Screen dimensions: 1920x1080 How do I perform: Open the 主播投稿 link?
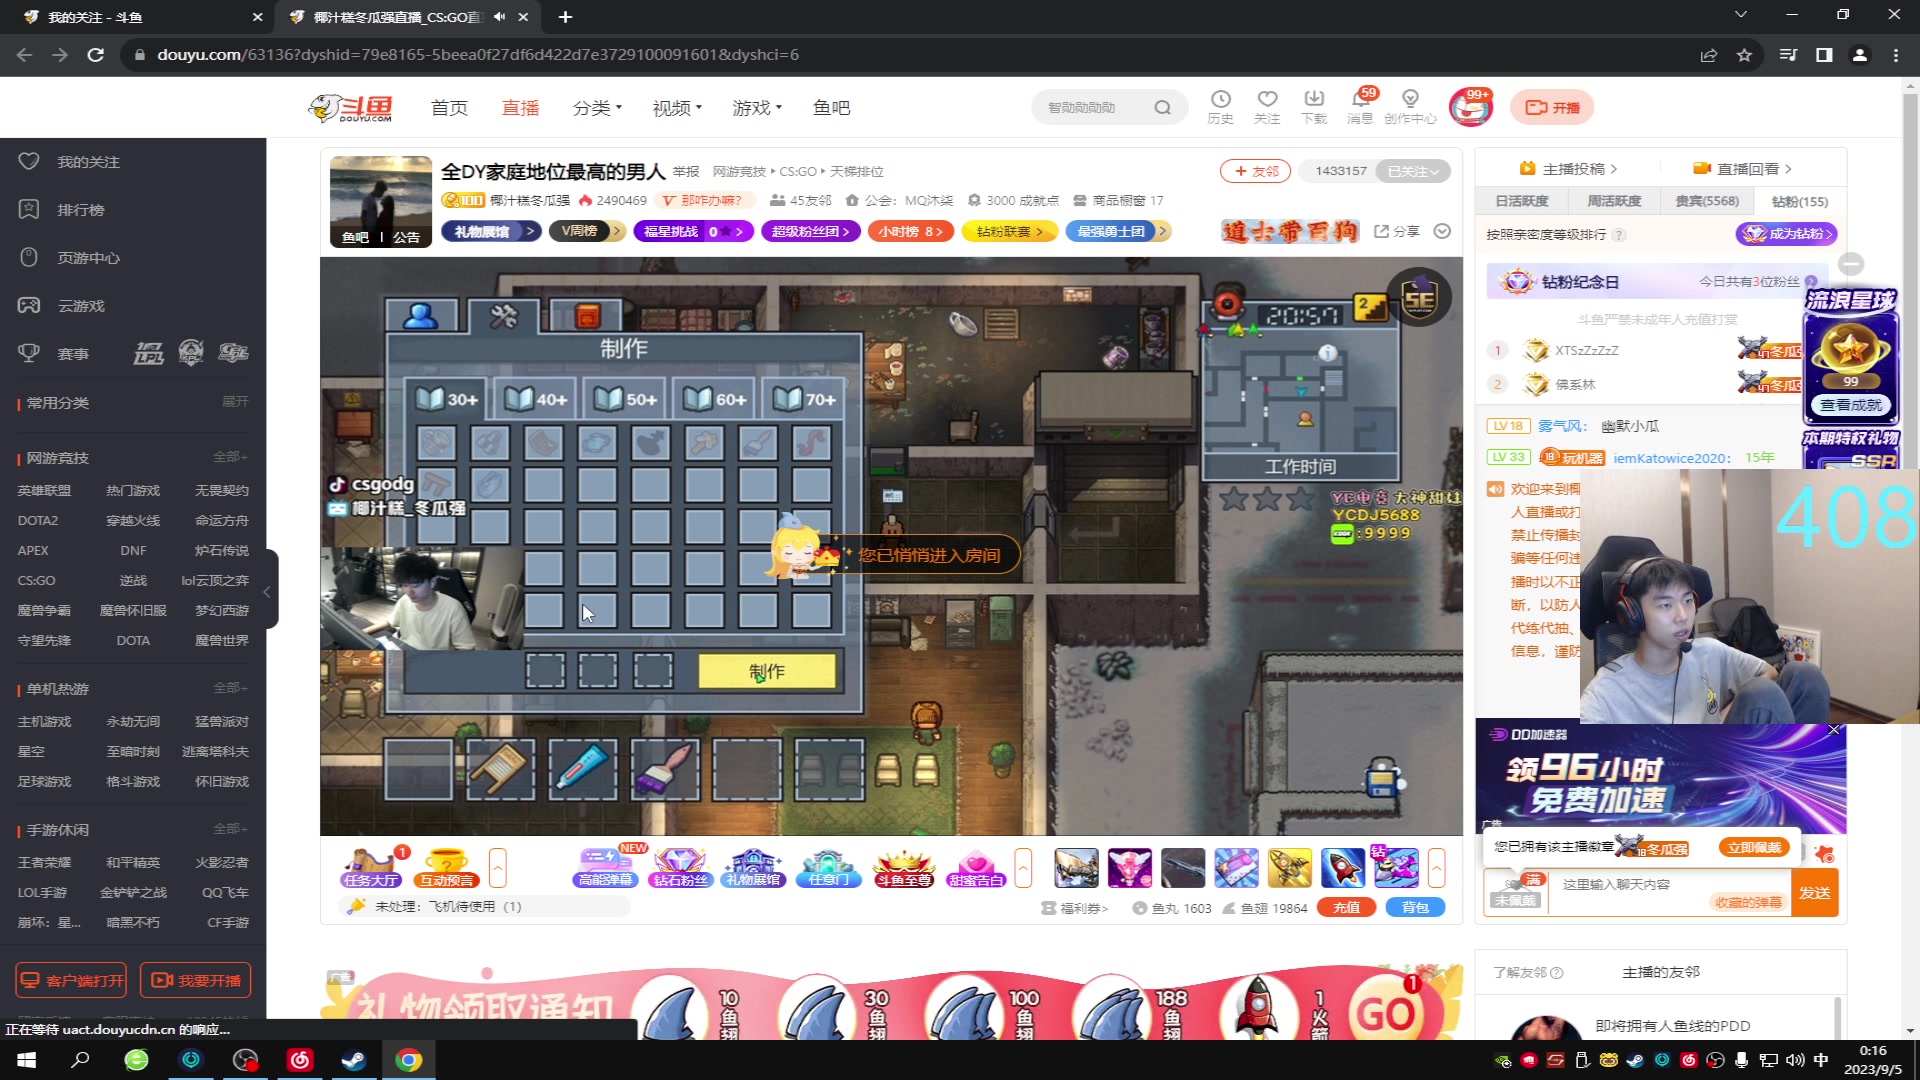pos(1568,169)
